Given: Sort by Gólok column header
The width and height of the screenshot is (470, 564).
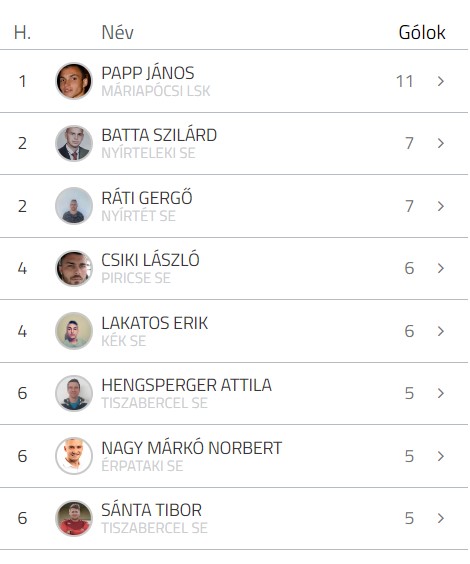Looking at the screenshot, I should click(422, 32).
